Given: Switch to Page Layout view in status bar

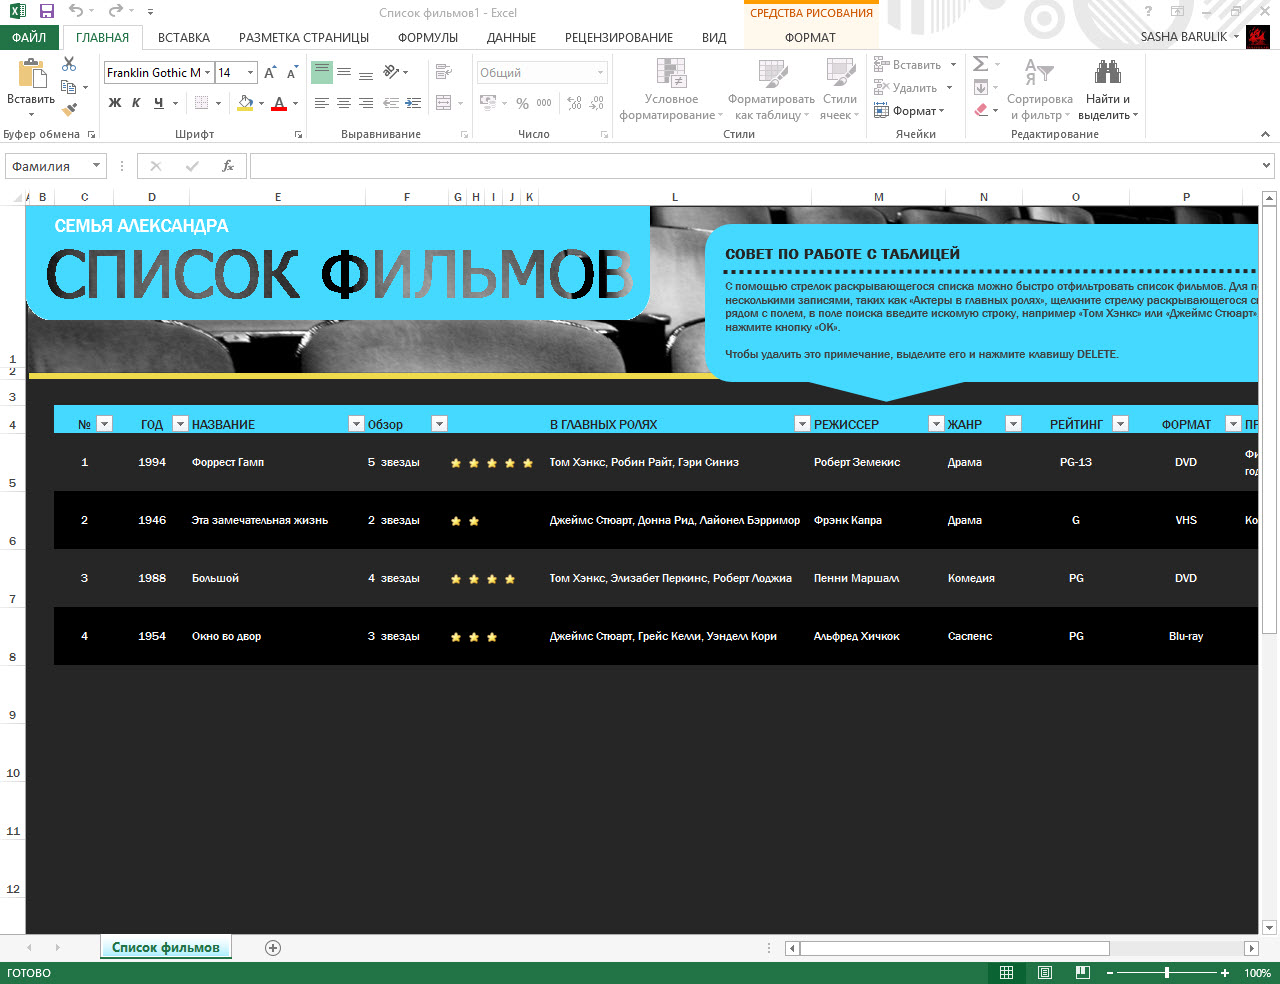Looking at the screenshot, I should click(1045, 973).
